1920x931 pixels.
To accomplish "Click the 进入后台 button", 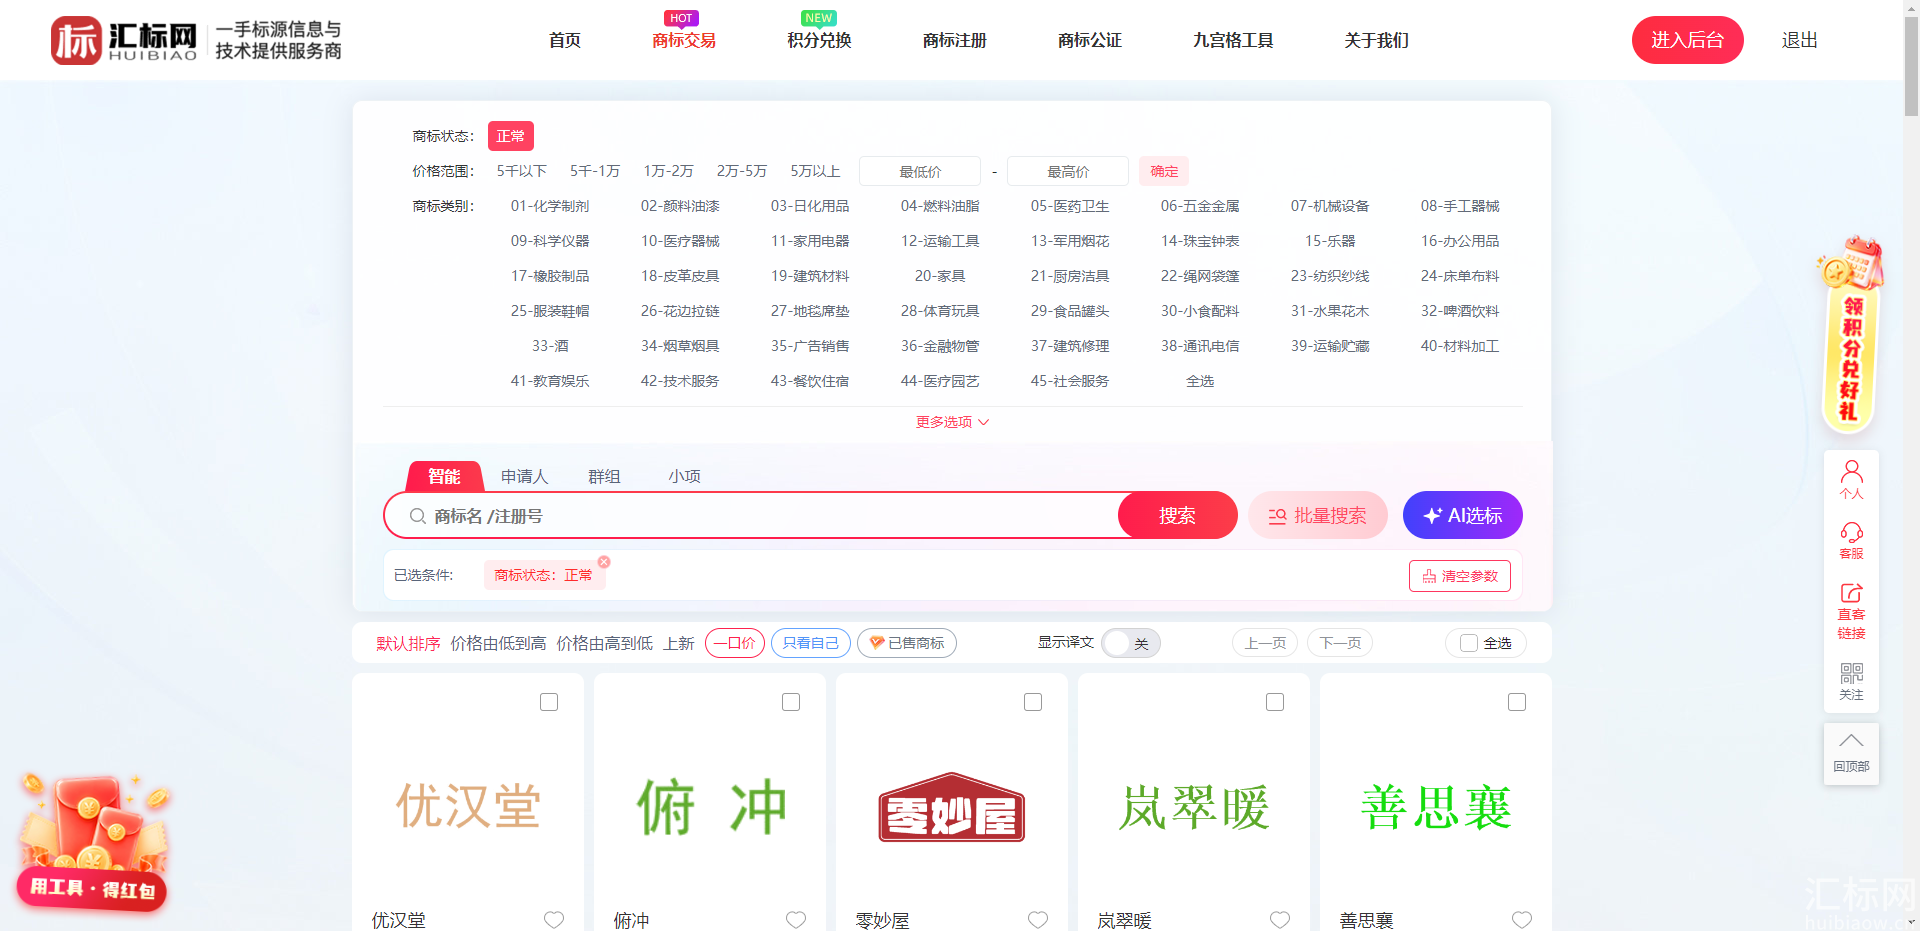I will (1687, 40).
